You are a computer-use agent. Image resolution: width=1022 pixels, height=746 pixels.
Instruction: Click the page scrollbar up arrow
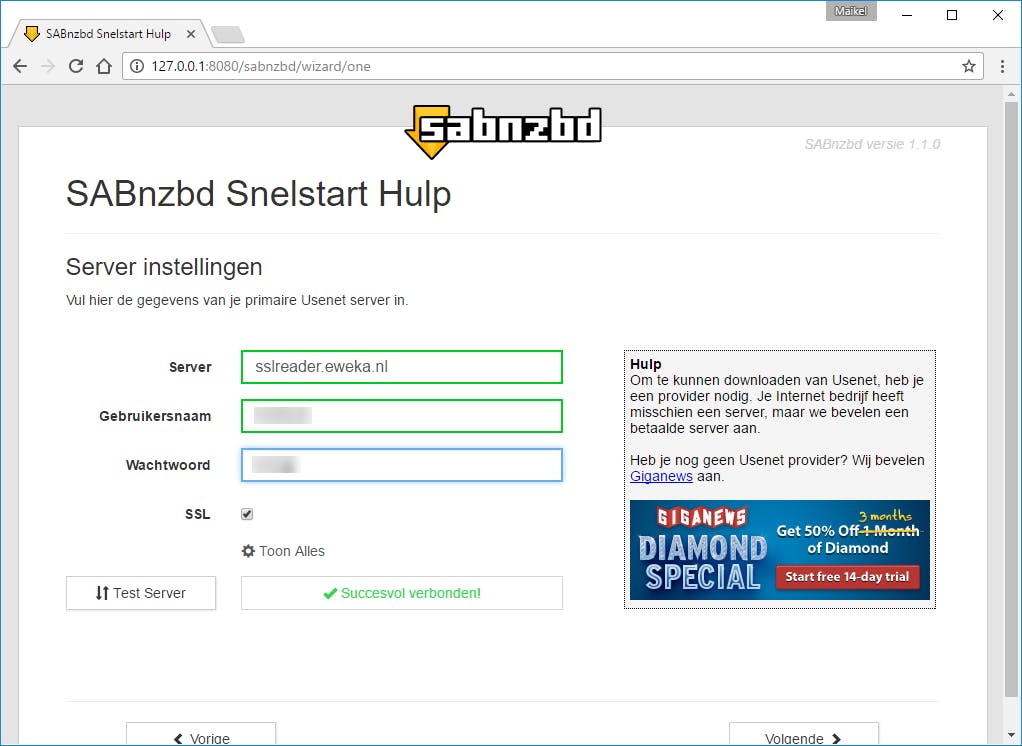(x=1011, y=94)
